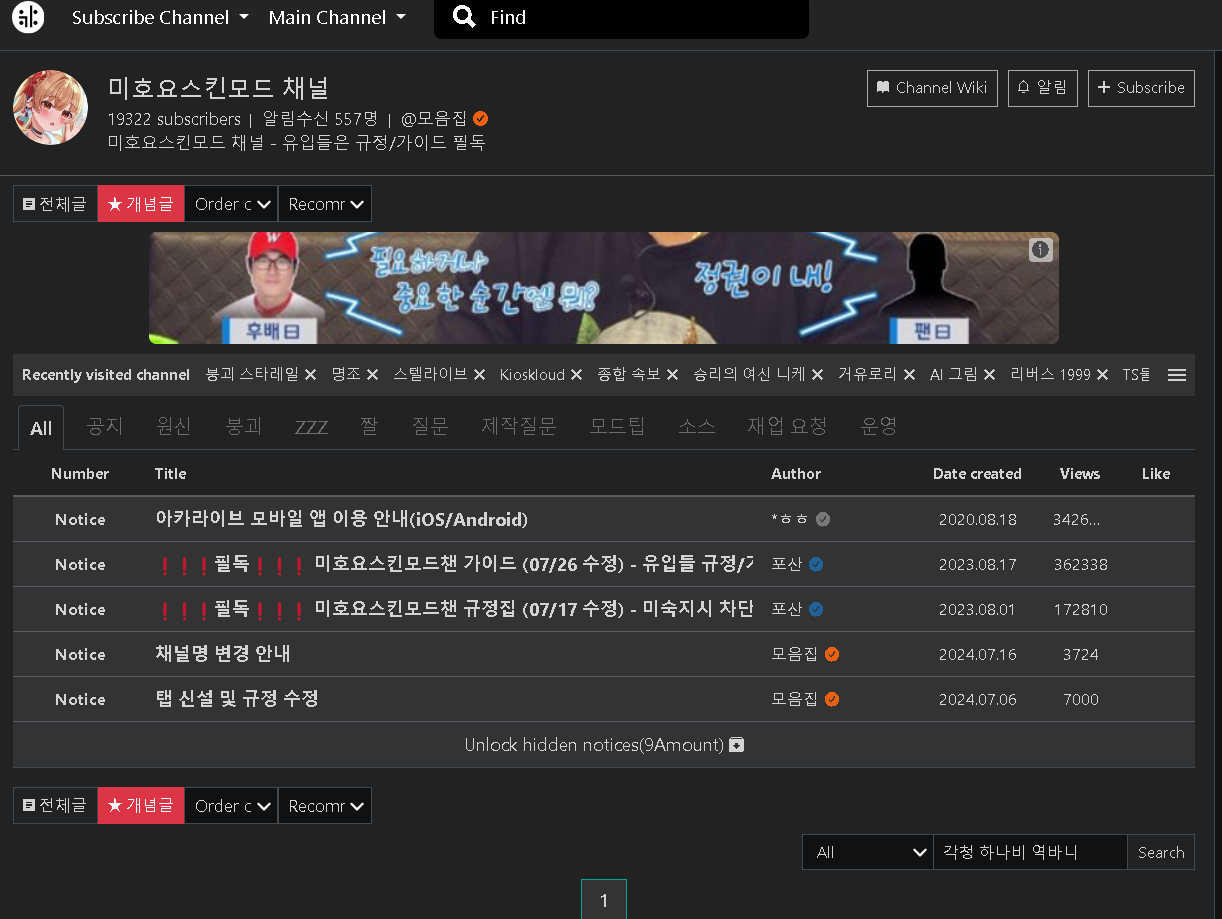This screenshot has width=1222, height=919.
Task: Switch to the 원신 tab
Action: [174, 427]
